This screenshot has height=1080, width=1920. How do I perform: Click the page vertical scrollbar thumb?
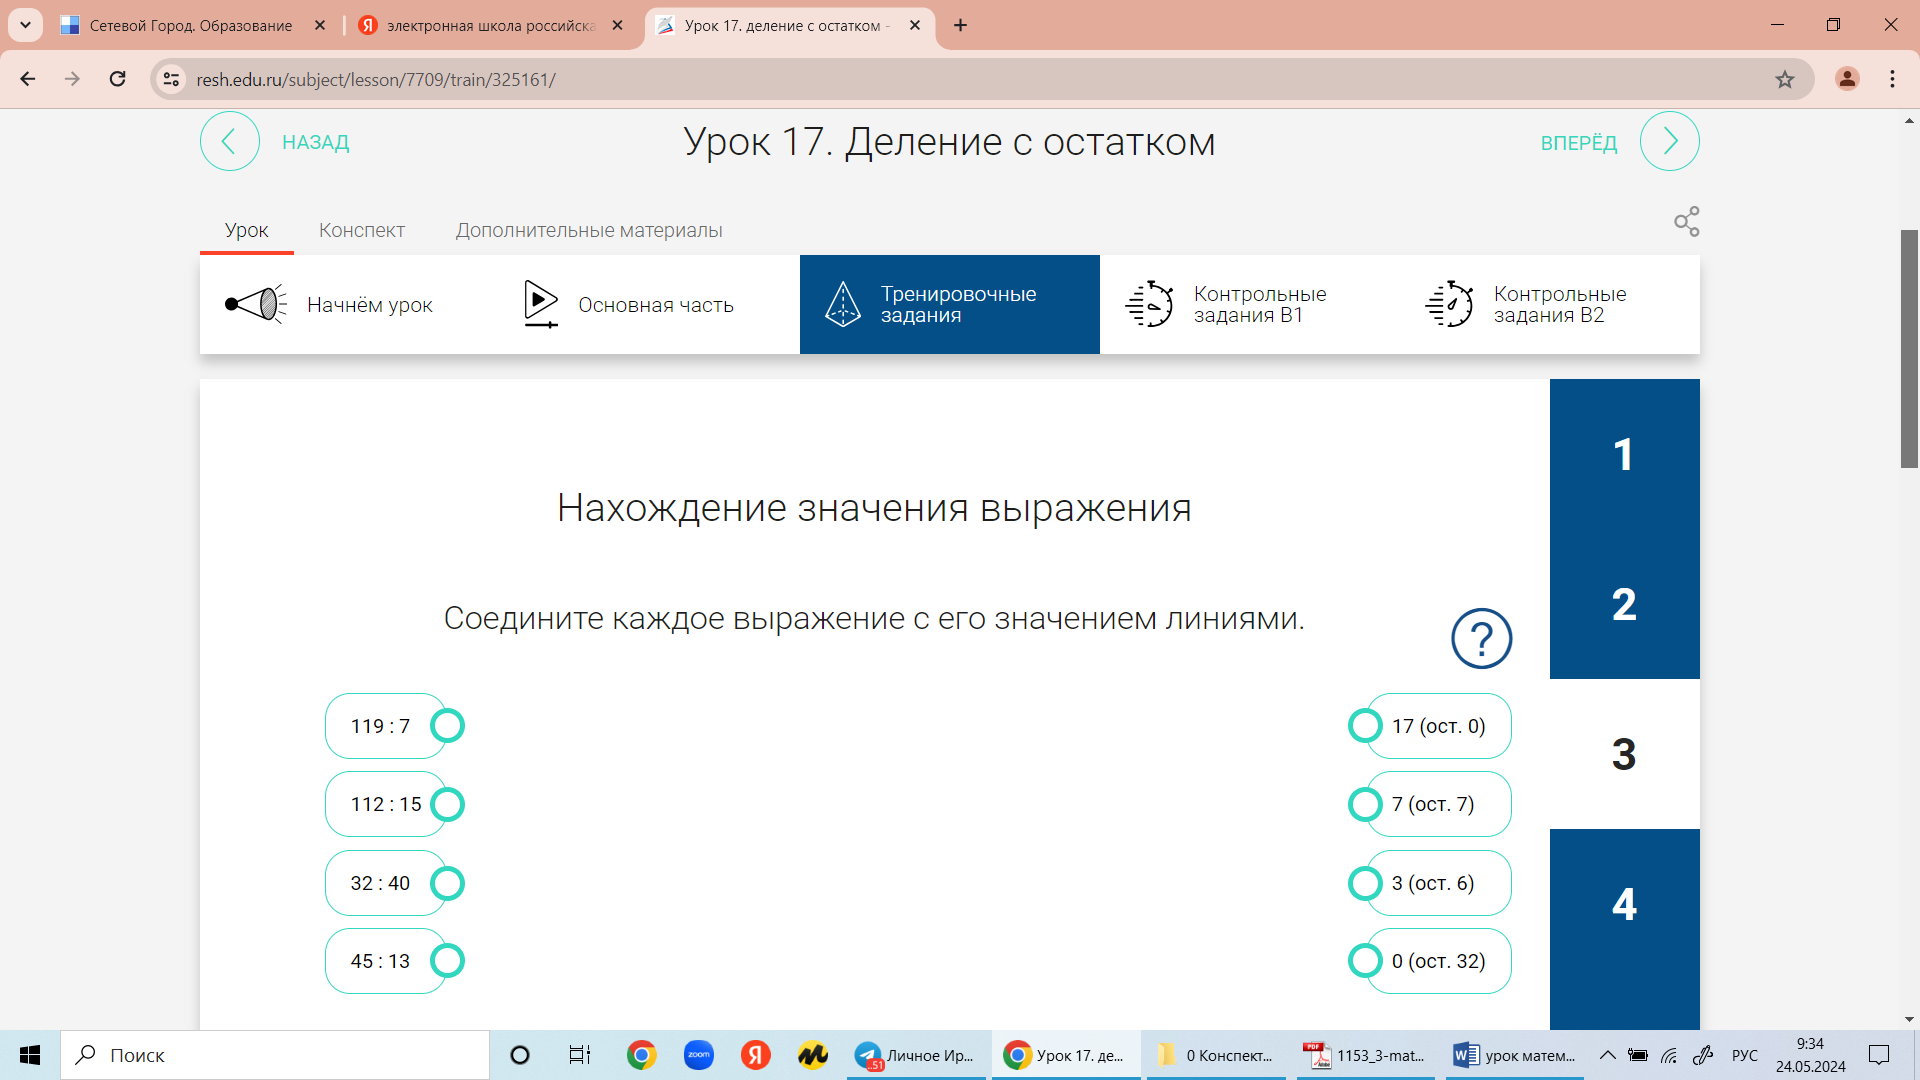(x=1909, y=348)
